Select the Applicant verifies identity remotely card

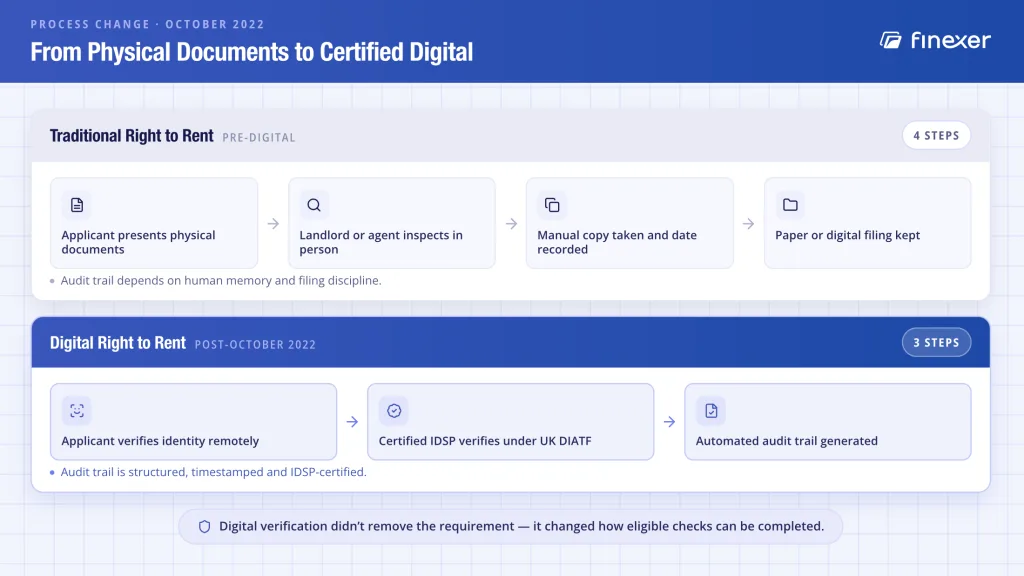click(x=193, y=422)
